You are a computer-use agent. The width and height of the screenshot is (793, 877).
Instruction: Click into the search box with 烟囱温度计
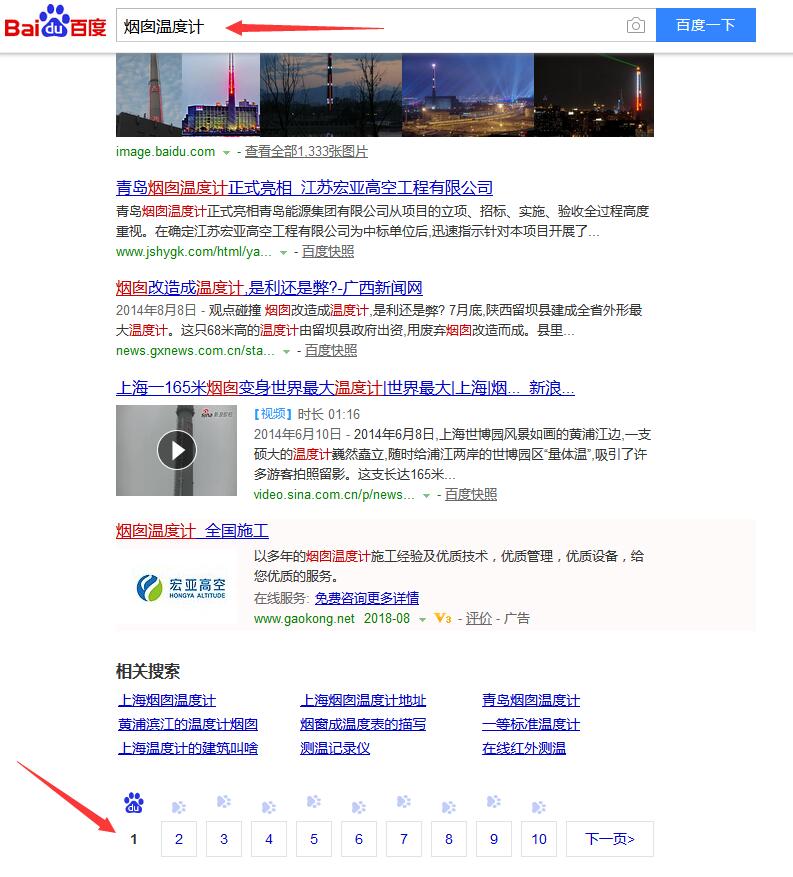tap(370, 26)
